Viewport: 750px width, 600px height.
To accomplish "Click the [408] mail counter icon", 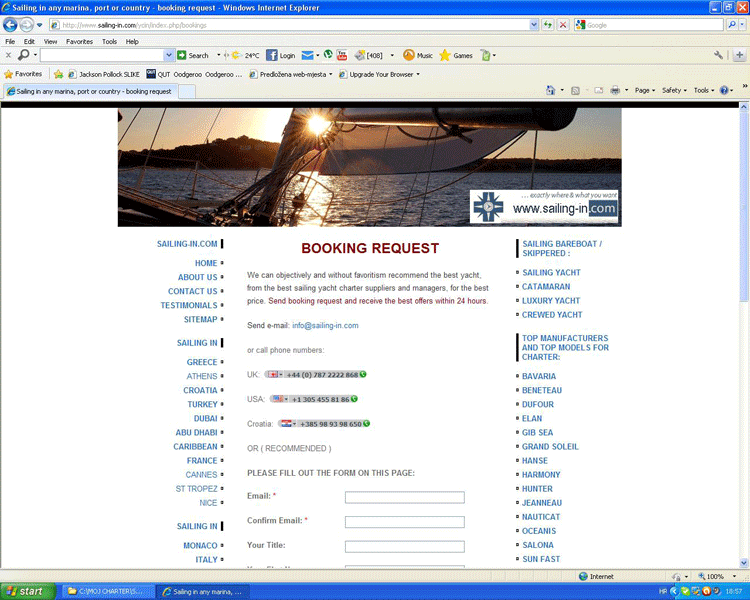I will [369, 56].
